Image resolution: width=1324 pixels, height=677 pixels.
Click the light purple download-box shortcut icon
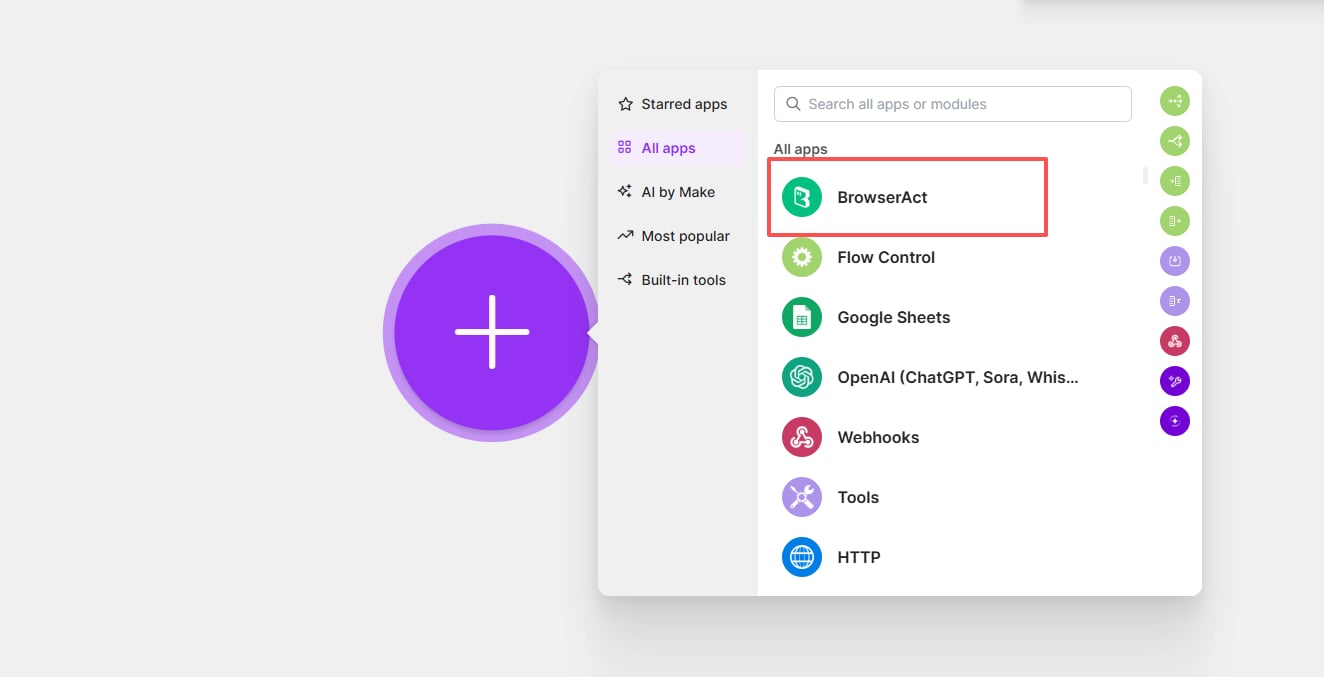(x=1175, y=261)
